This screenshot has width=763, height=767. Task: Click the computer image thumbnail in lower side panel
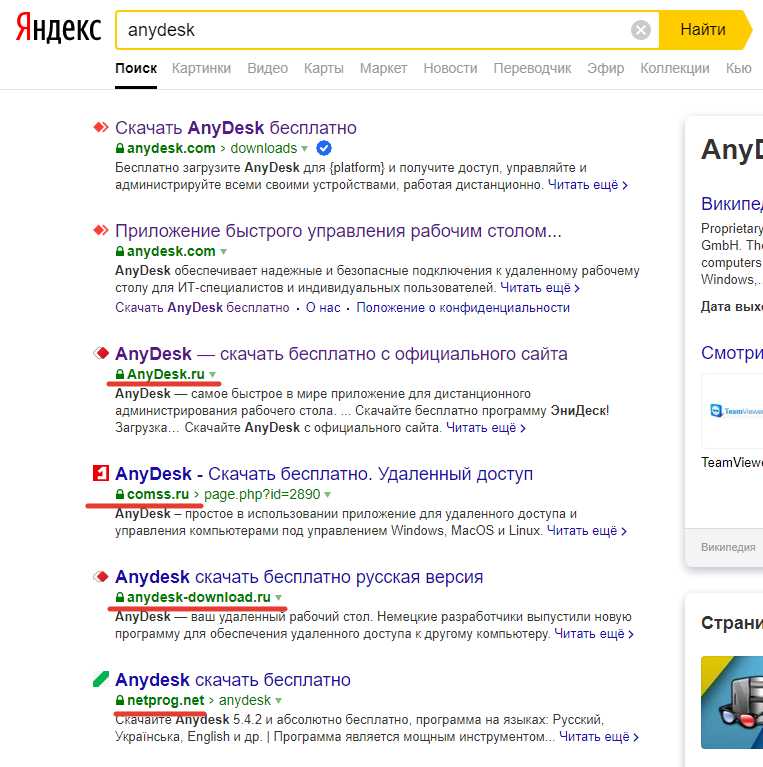click(732, 702)
